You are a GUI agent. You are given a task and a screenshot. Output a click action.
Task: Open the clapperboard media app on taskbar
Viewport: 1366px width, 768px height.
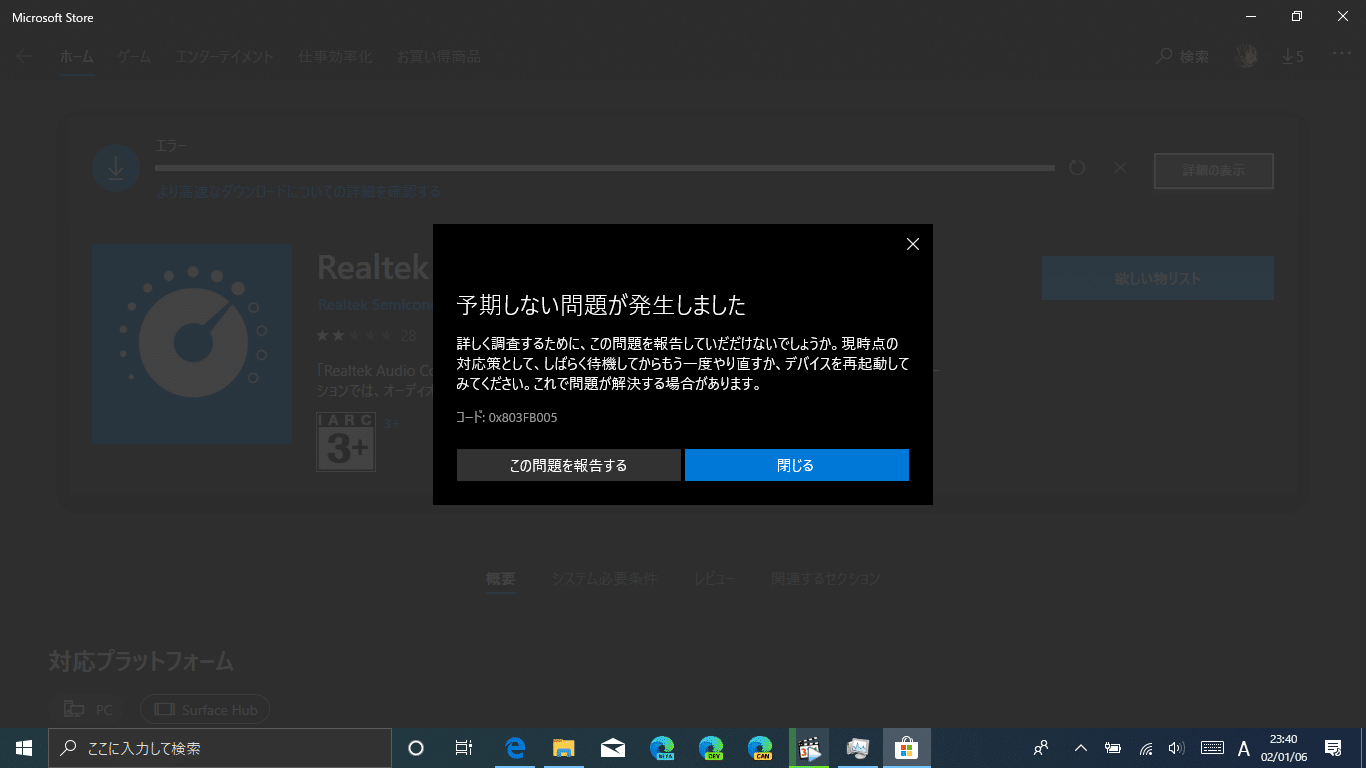pos(809,748)
